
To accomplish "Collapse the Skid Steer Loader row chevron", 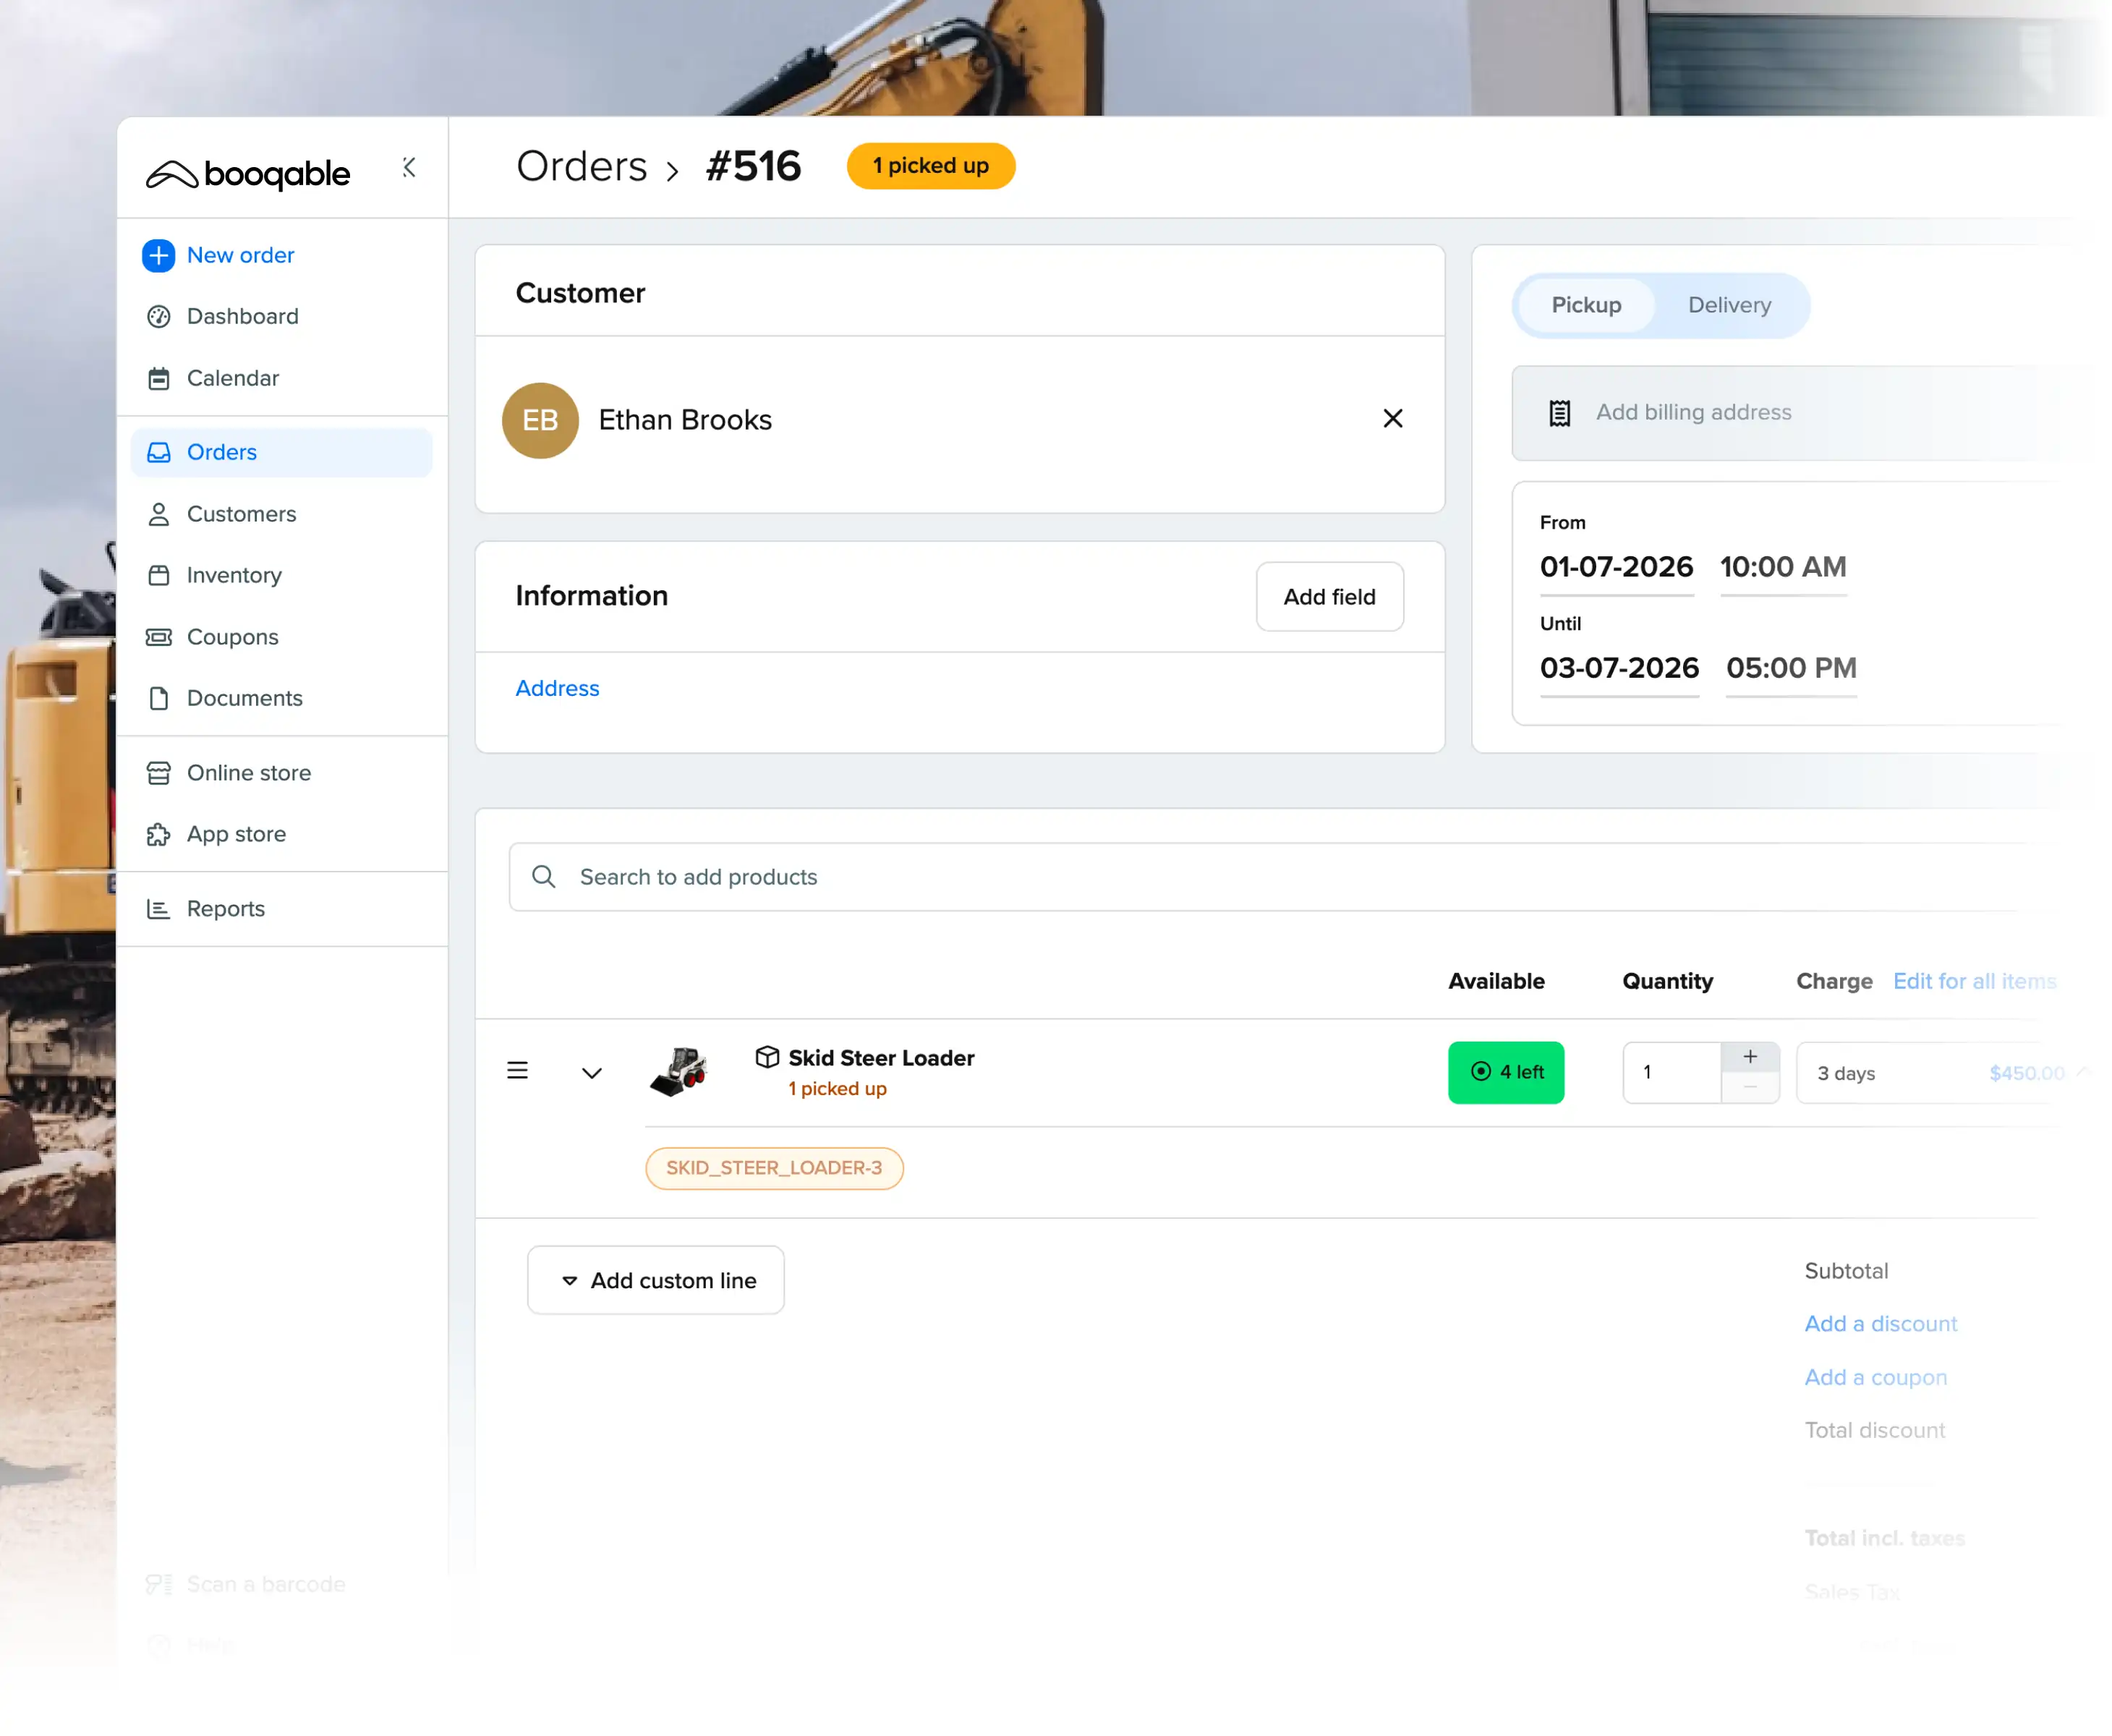I will pyautogui.click(x=592, y=1073).
